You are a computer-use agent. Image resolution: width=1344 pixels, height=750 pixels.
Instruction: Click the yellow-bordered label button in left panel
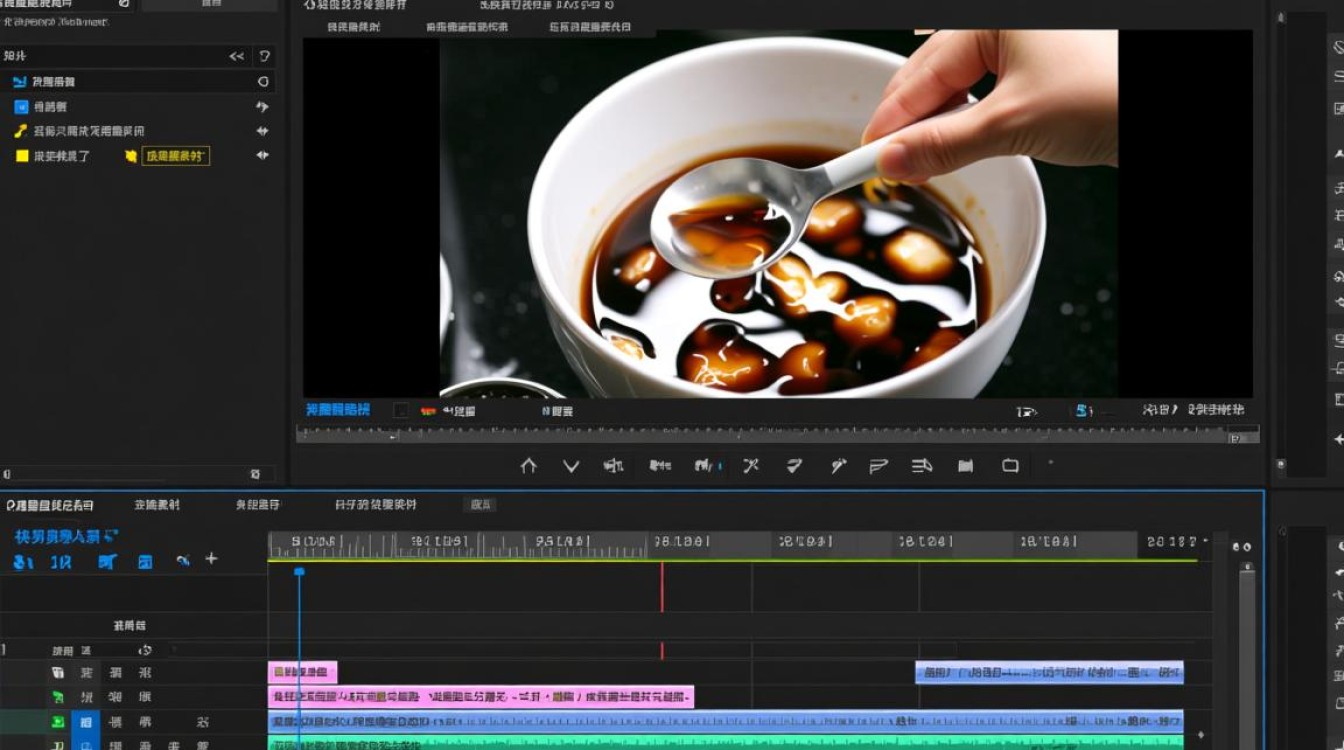tap(176, 156)
